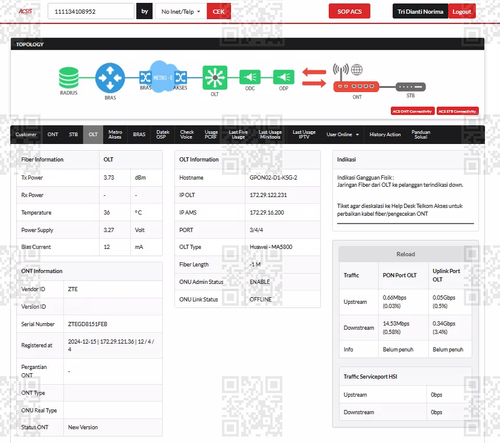The width and height of the screenshot is (500, 443).
Task: Select the IP AMS value 172.29.16.200
Action: [x=267, y=212]
